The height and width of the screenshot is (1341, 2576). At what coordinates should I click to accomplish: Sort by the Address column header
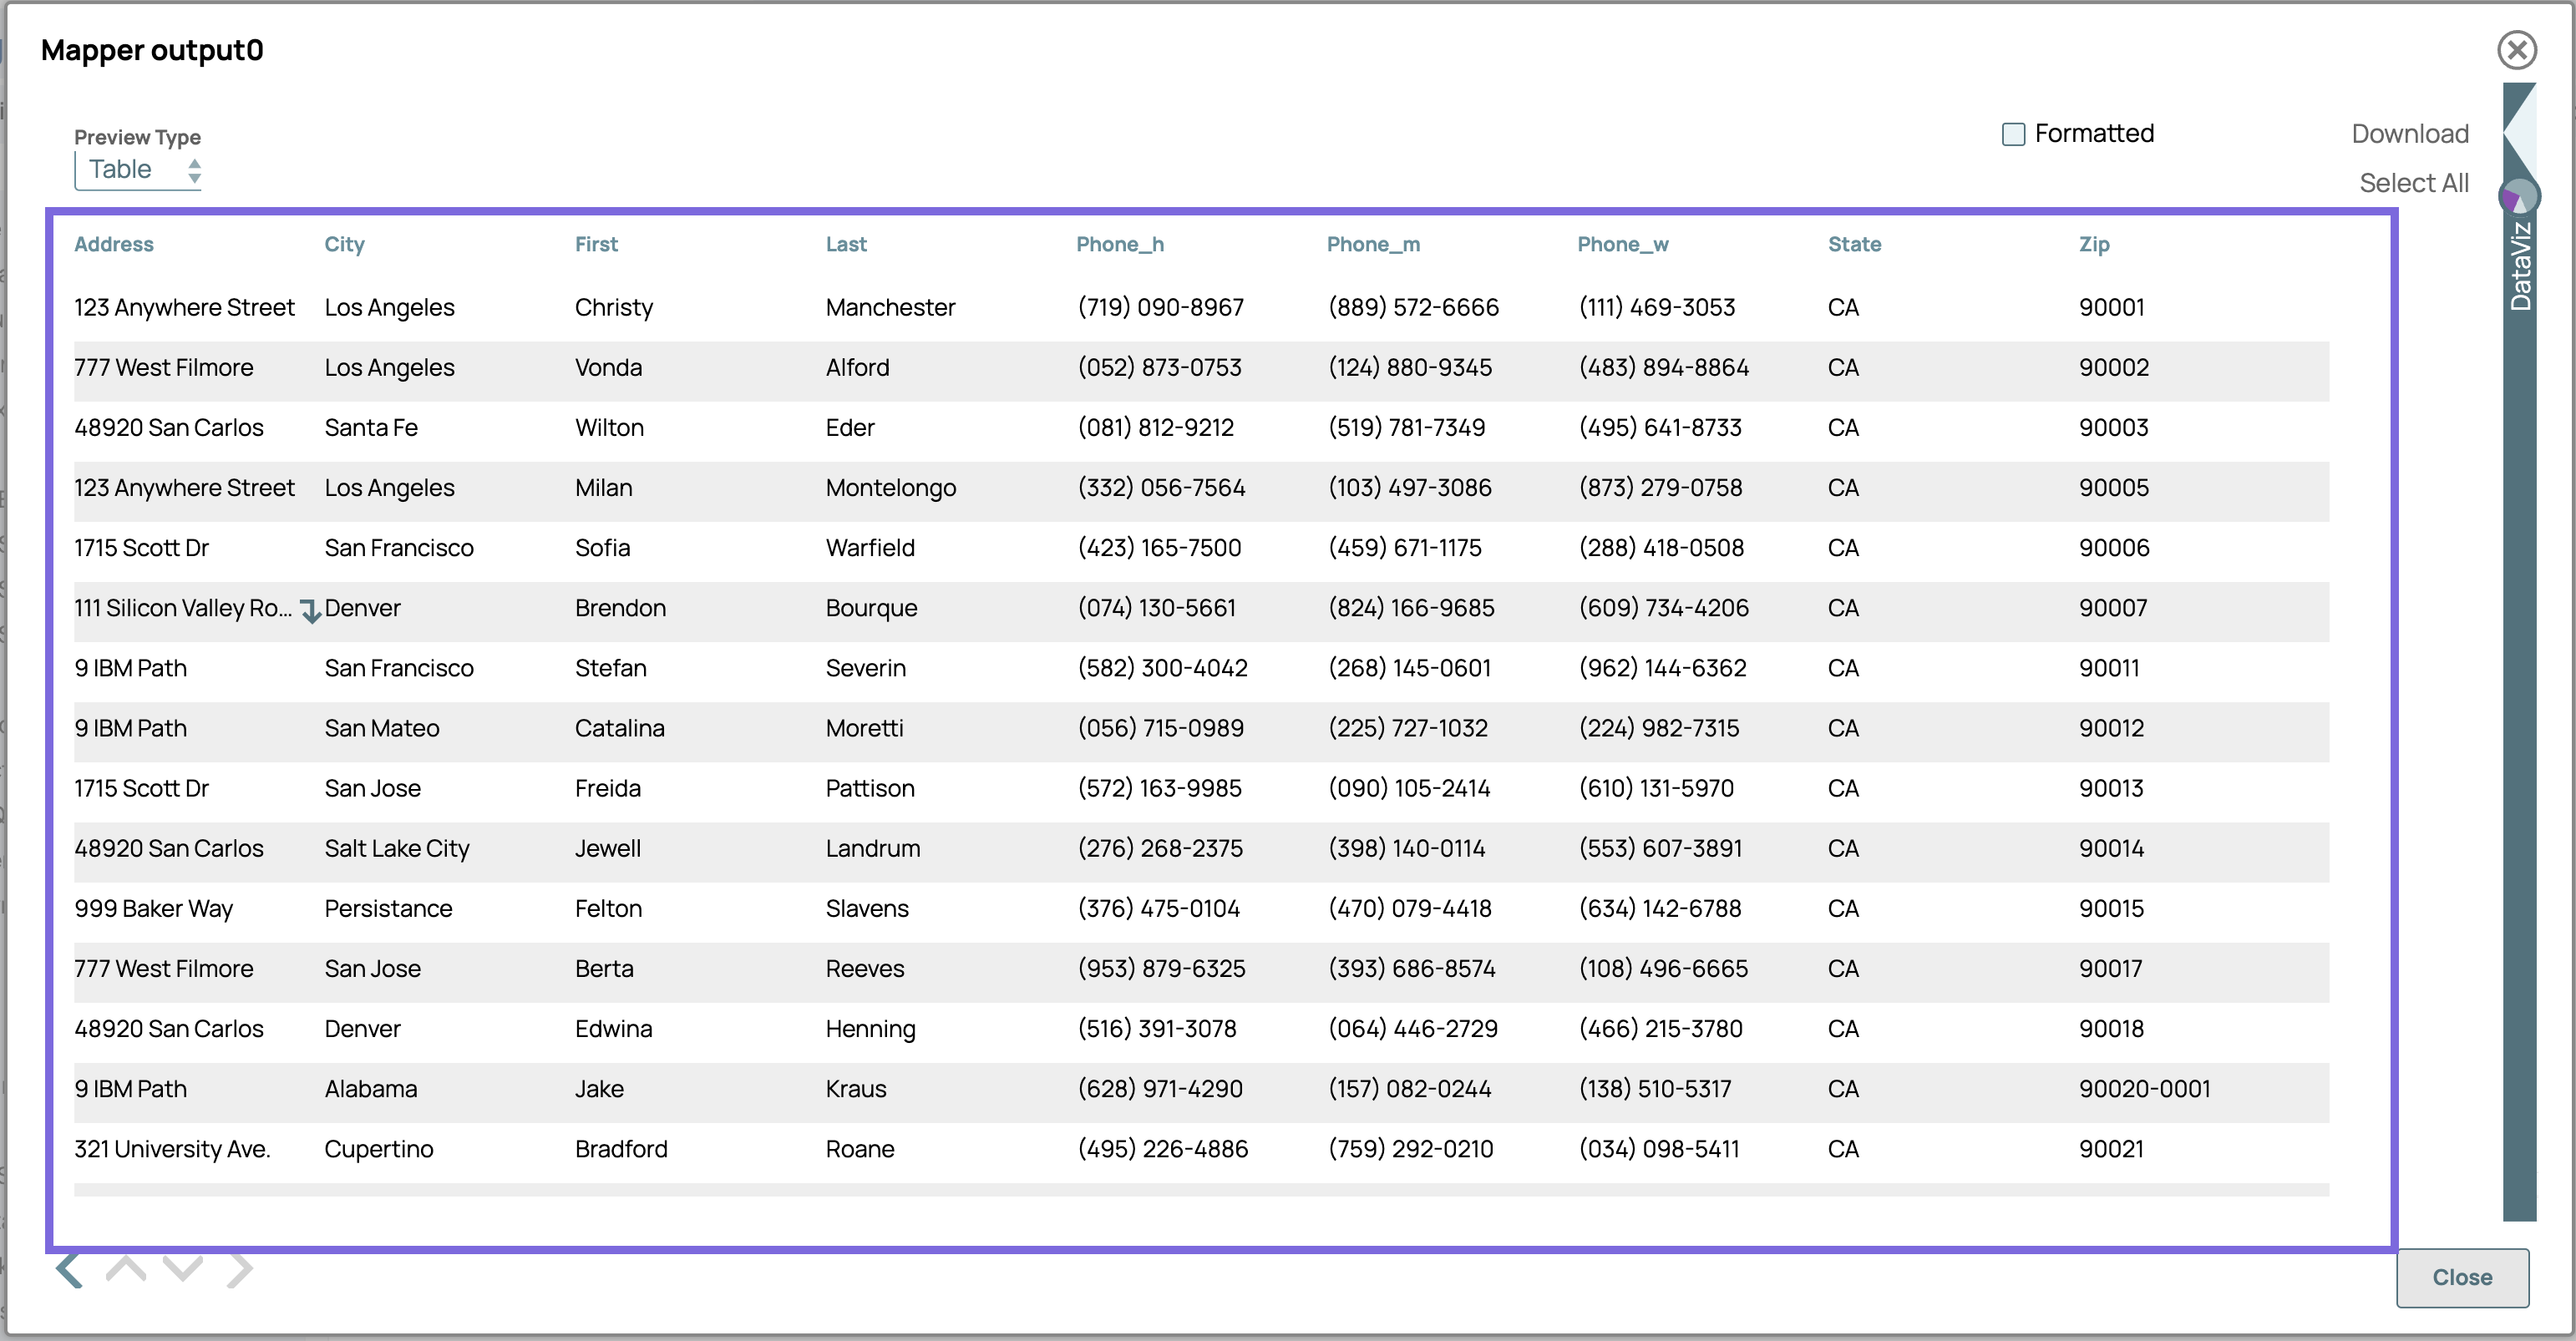pos(114,244)
